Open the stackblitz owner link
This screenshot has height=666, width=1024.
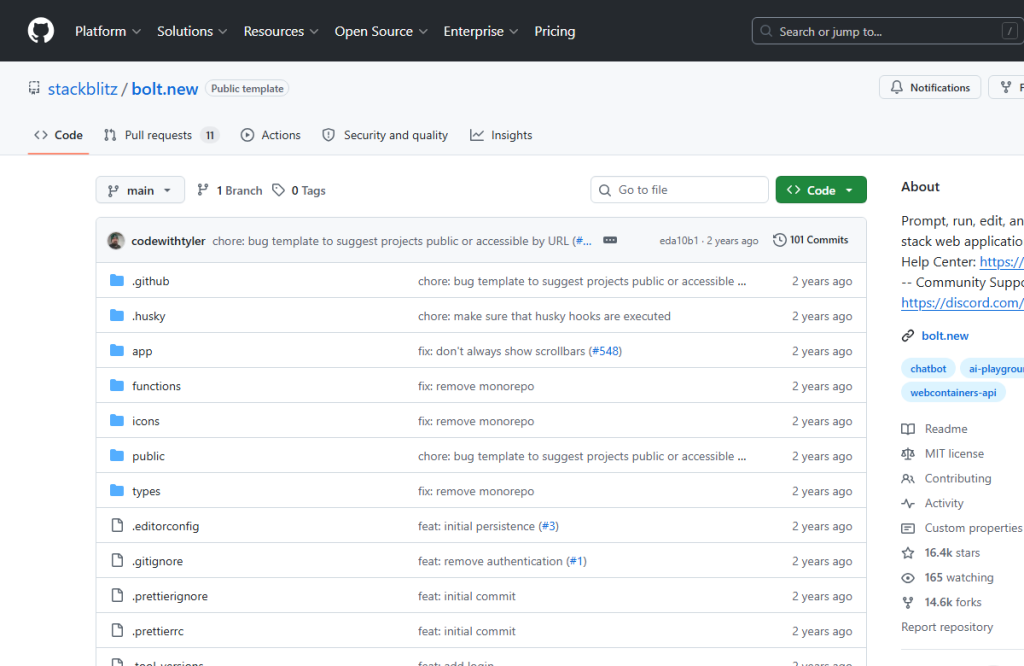tap(82, 89)
